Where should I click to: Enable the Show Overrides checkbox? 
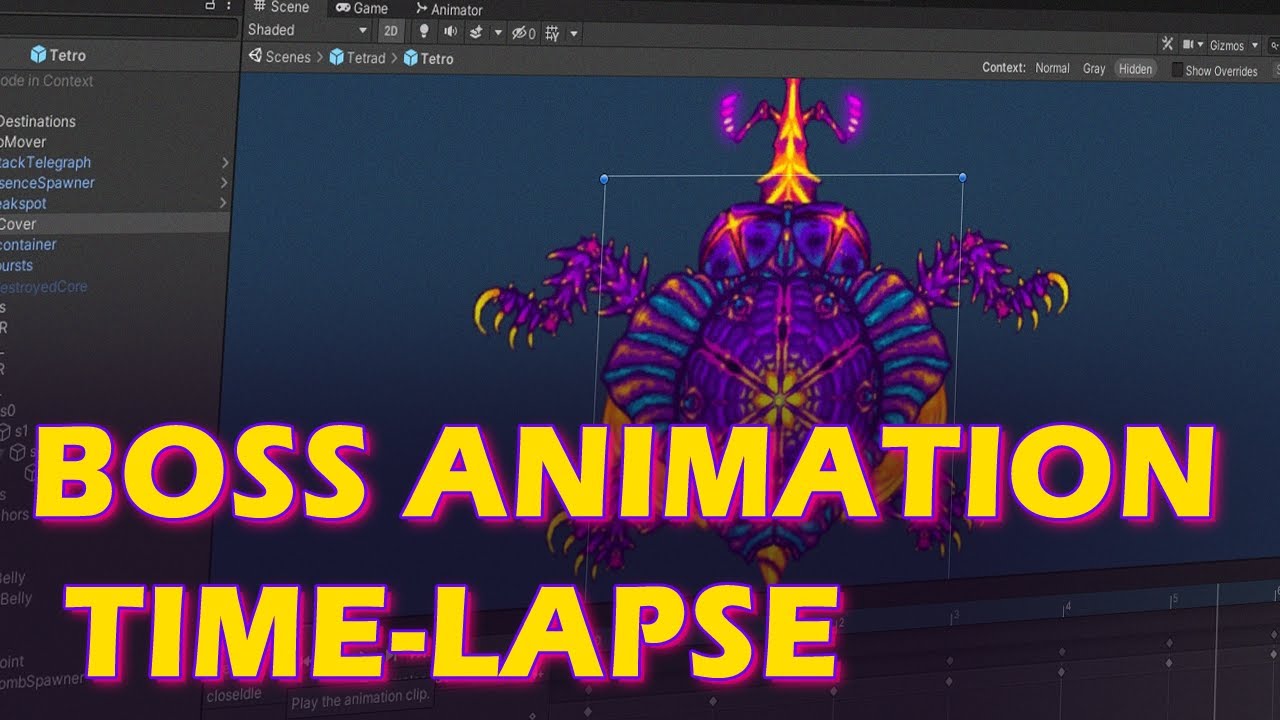tap(1177, 70)
